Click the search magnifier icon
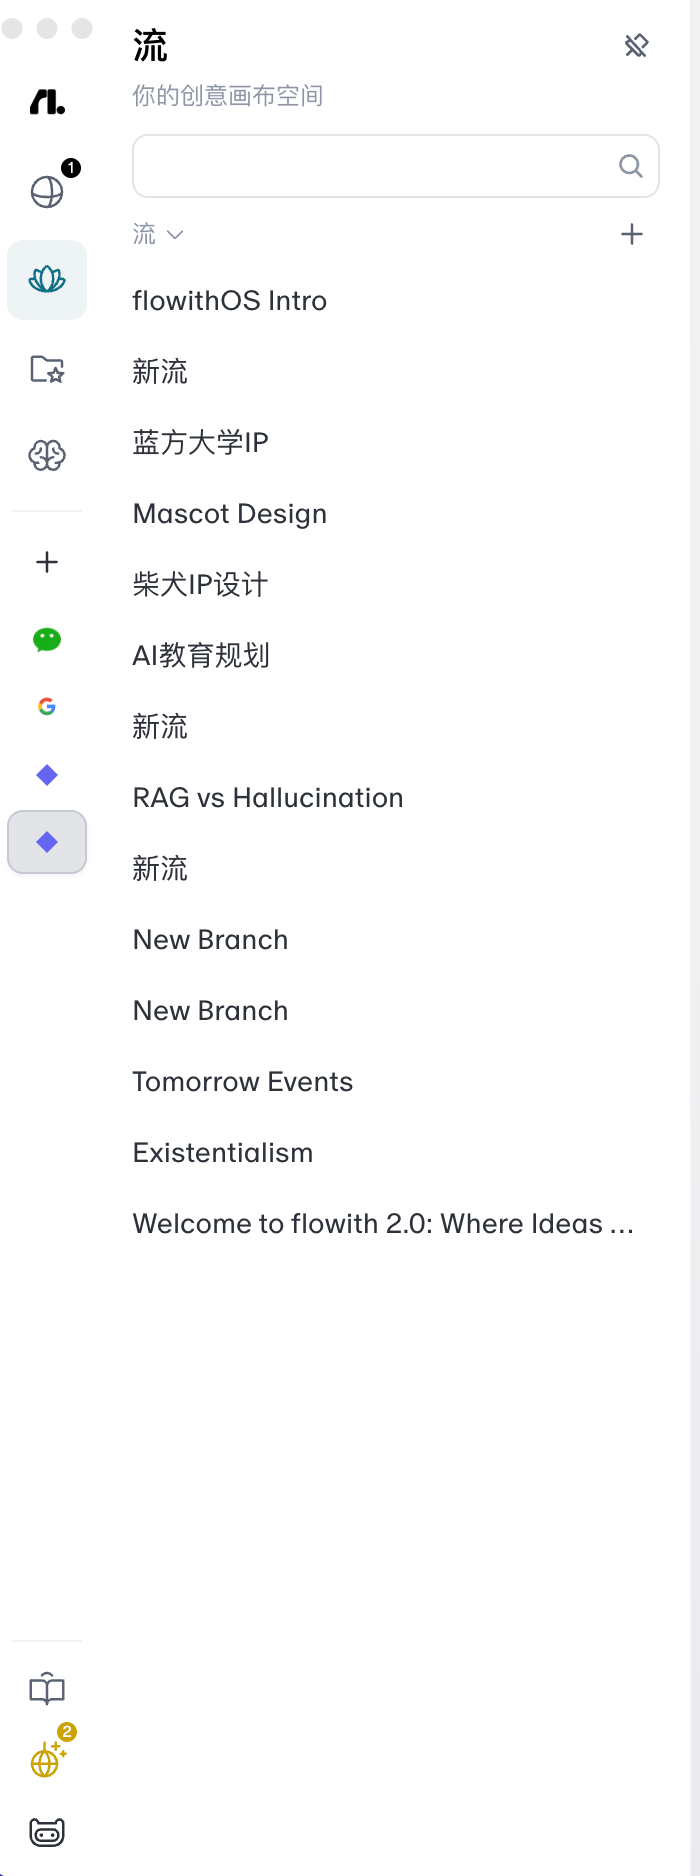700x1876 pixels. tap(630, 166)
